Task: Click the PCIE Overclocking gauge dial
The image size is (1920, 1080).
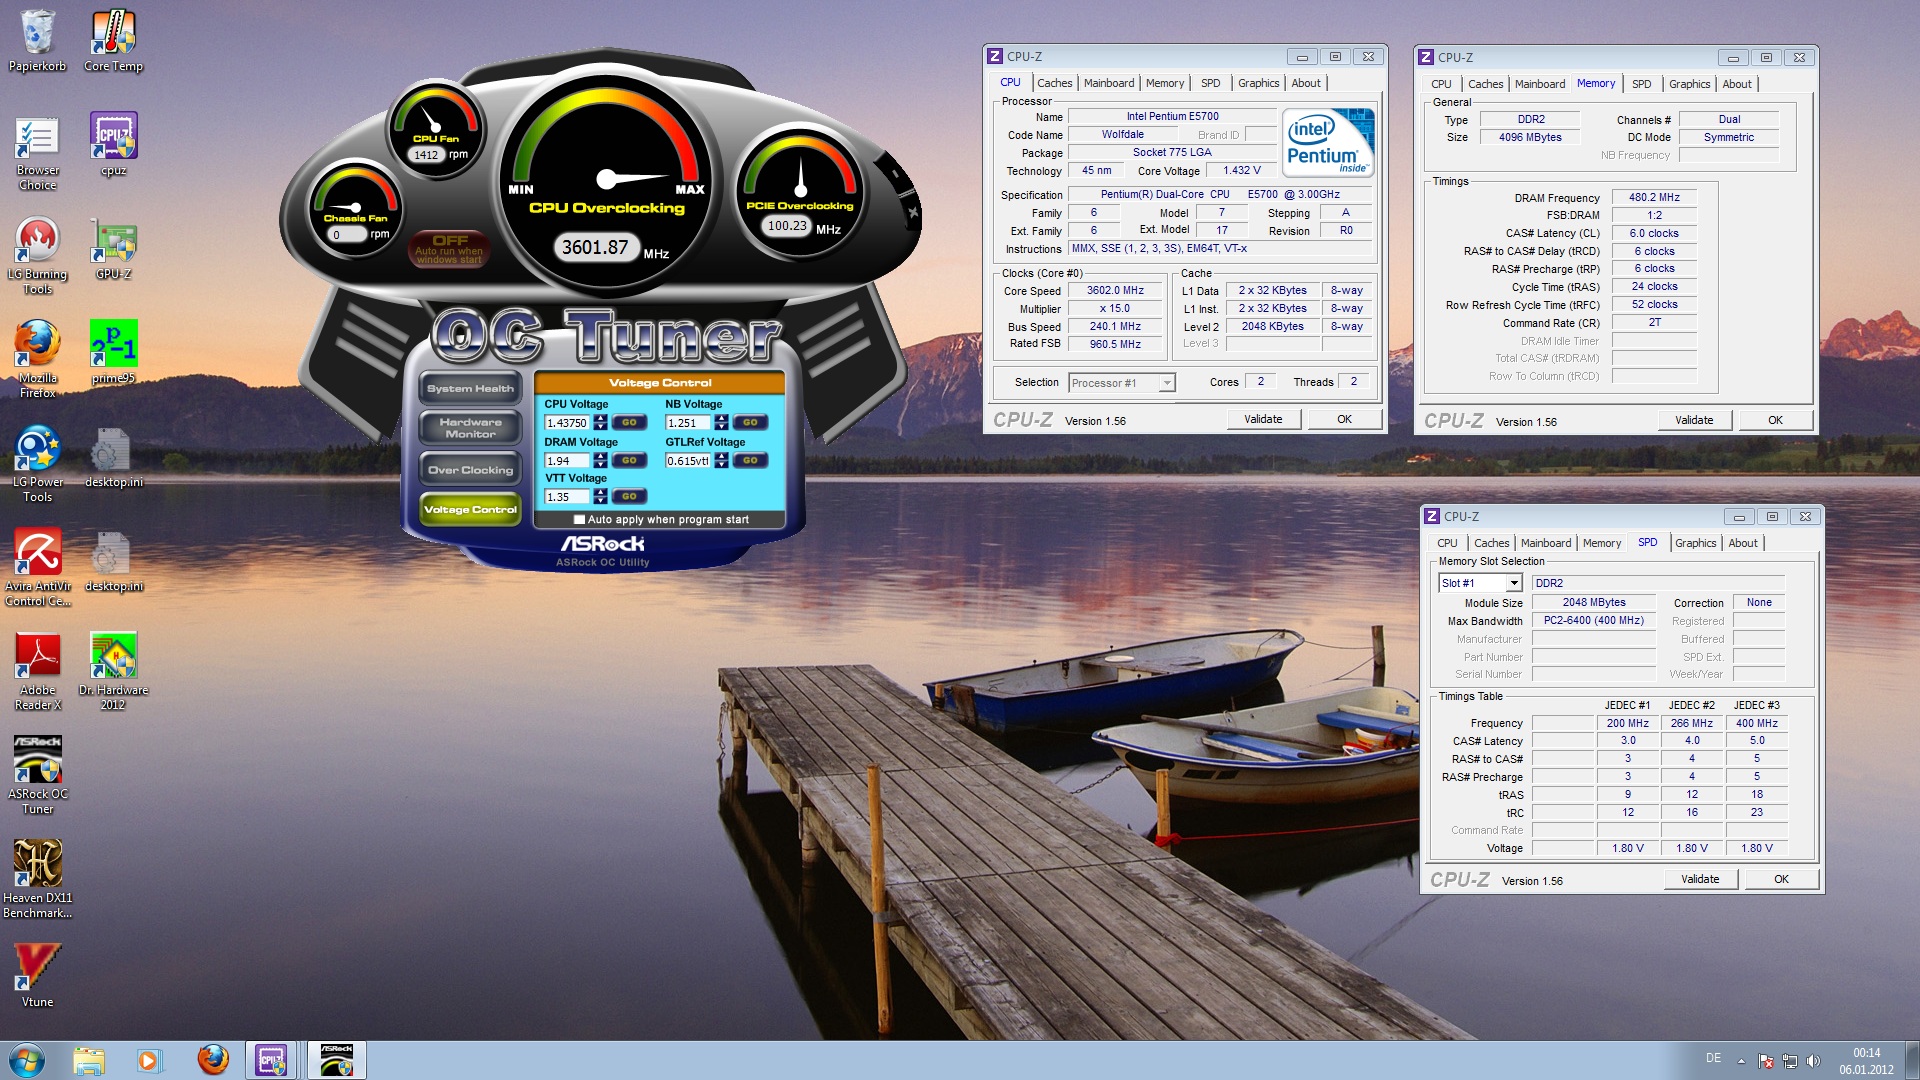Action: (x=800, y=191)
